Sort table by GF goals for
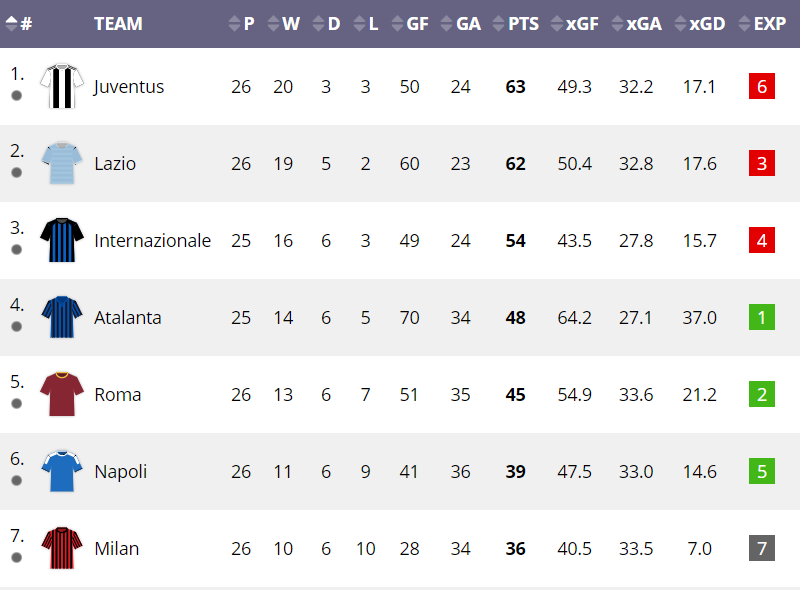The height and width of the screenshot is (590, 800). tap(410, 23)
